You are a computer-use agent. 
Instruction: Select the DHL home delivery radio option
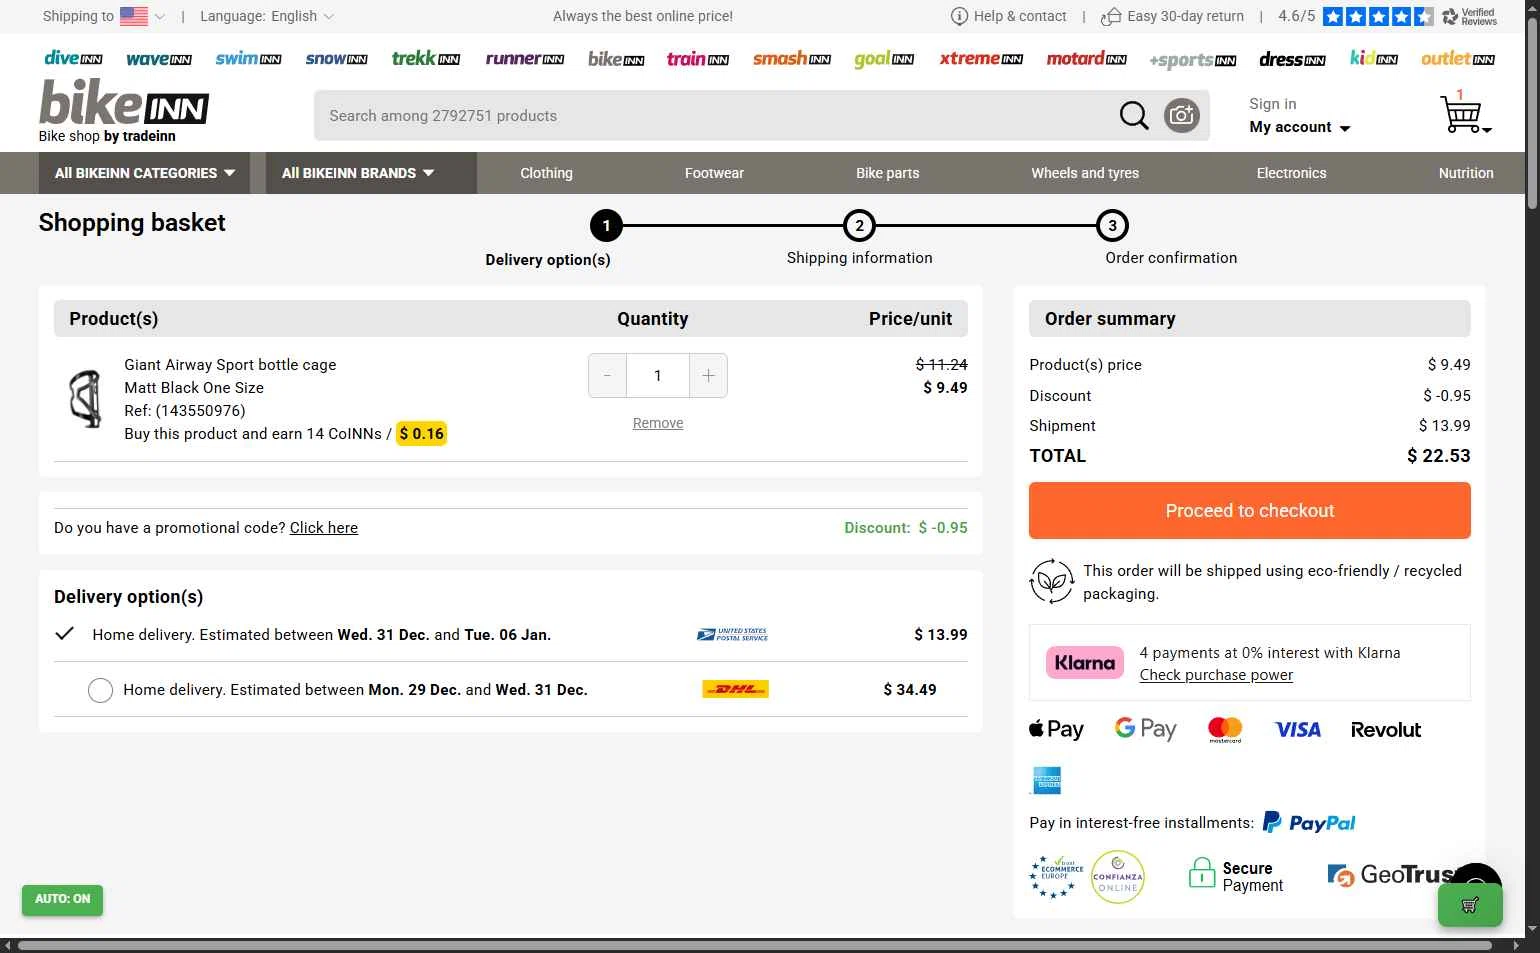coord(100,690)
